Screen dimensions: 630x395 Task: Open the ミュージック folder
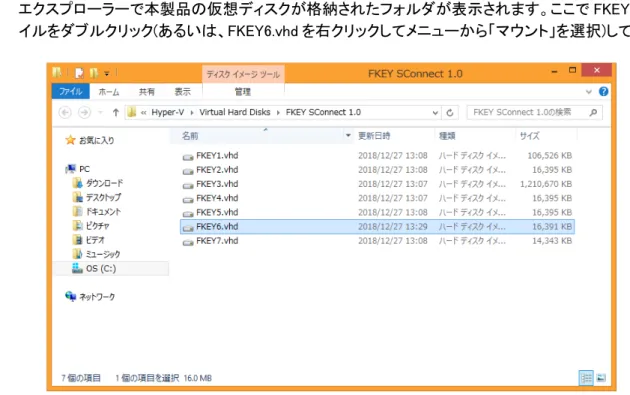pos(103,254)
